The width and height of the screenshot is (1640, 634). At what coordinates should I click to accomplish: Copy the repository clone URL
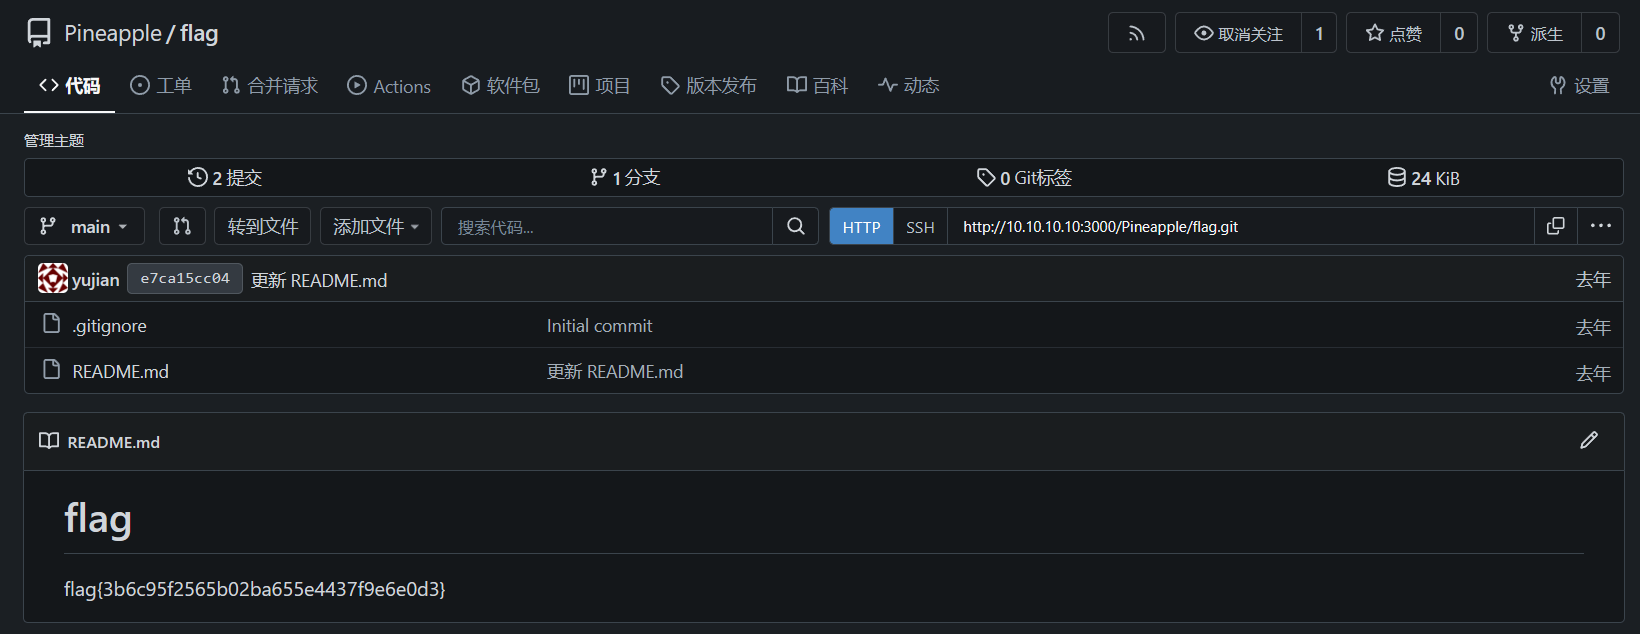click(x=1555, y=226)
